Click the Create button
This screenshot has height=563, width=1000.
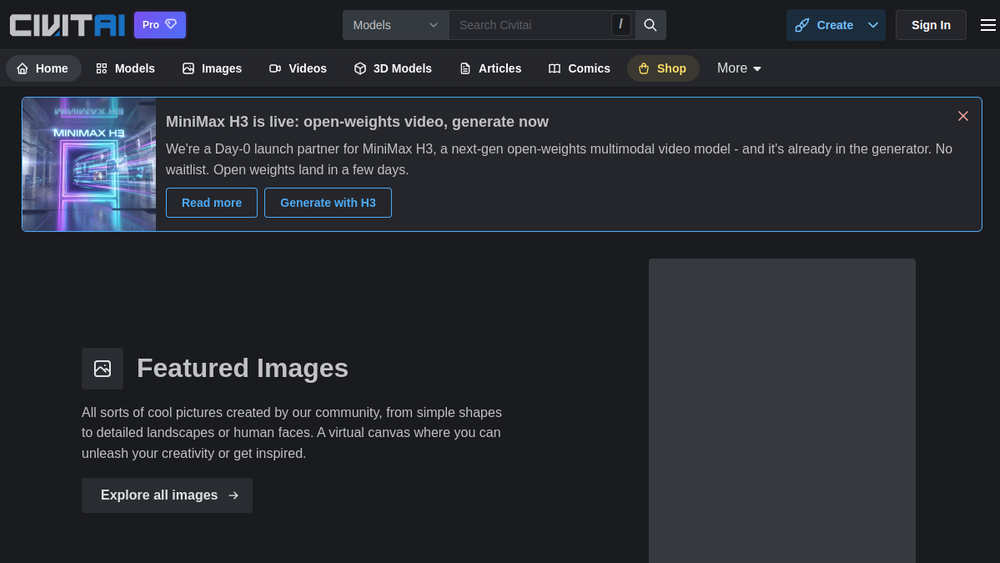pyautogui.click(x=825, y=25)
